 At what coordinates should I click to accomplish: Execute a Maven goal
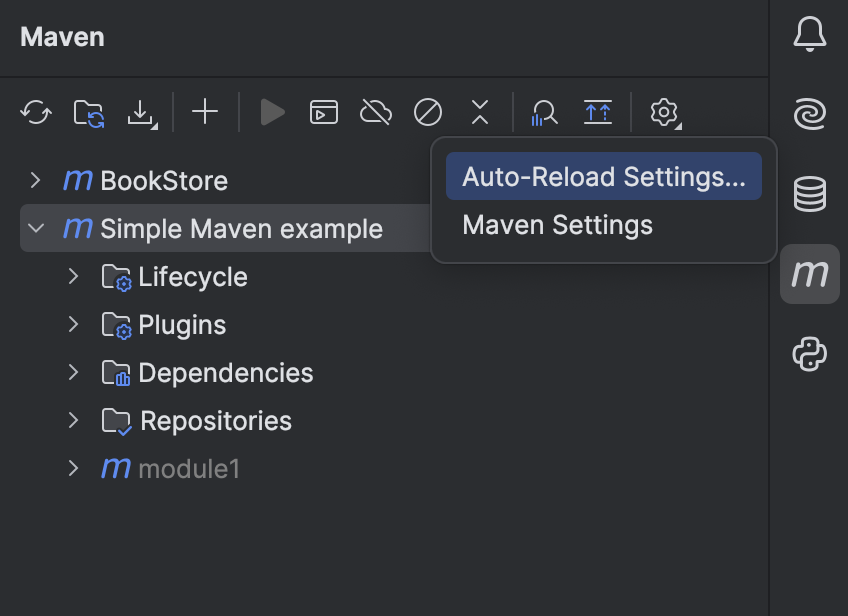[x=323, y=112]
